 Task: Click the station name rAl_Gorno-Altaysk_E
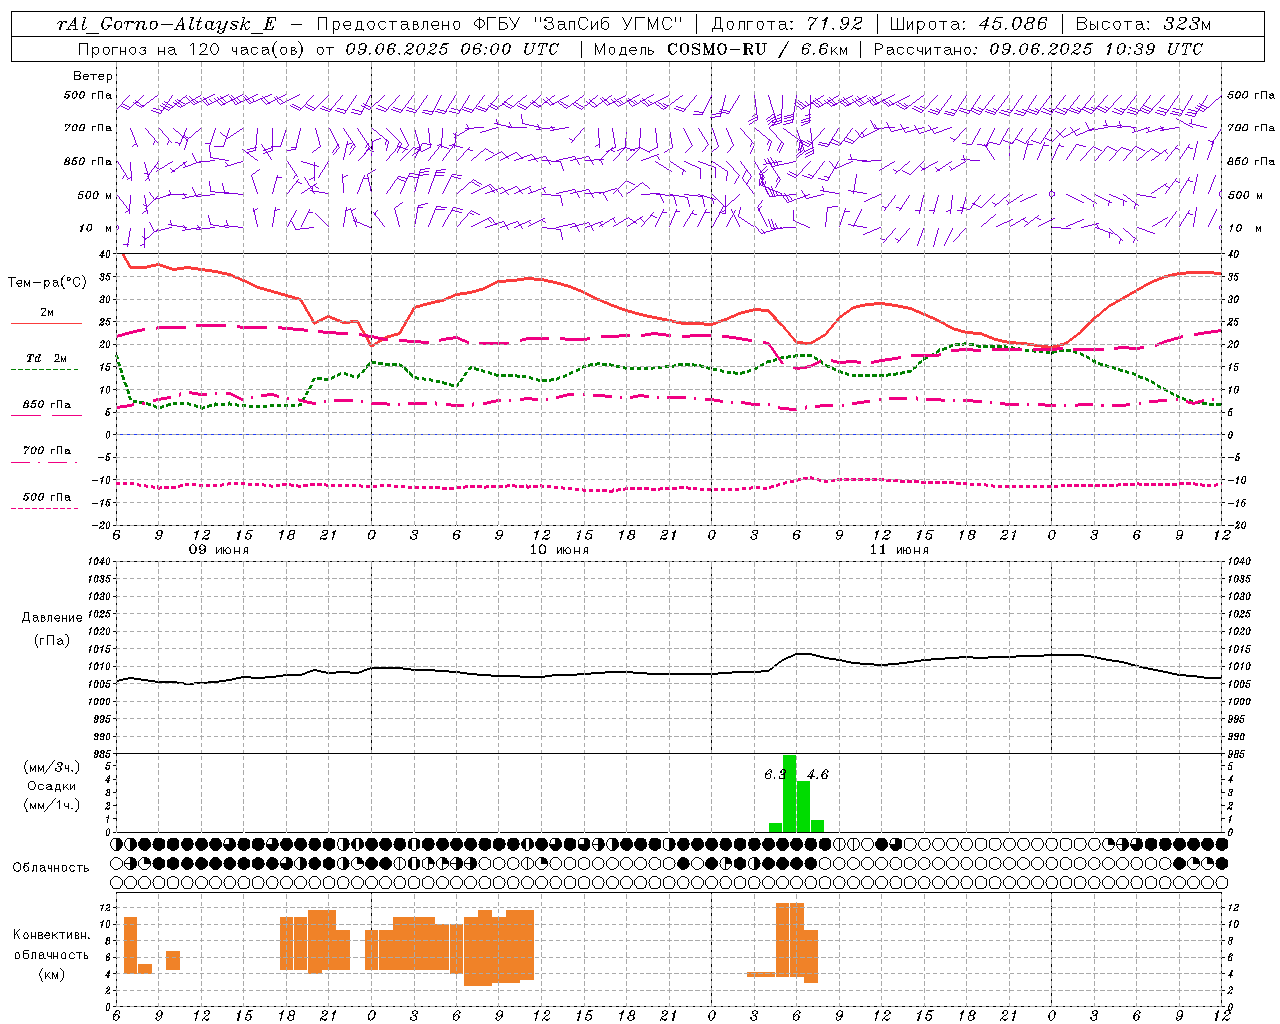(166, 25)
